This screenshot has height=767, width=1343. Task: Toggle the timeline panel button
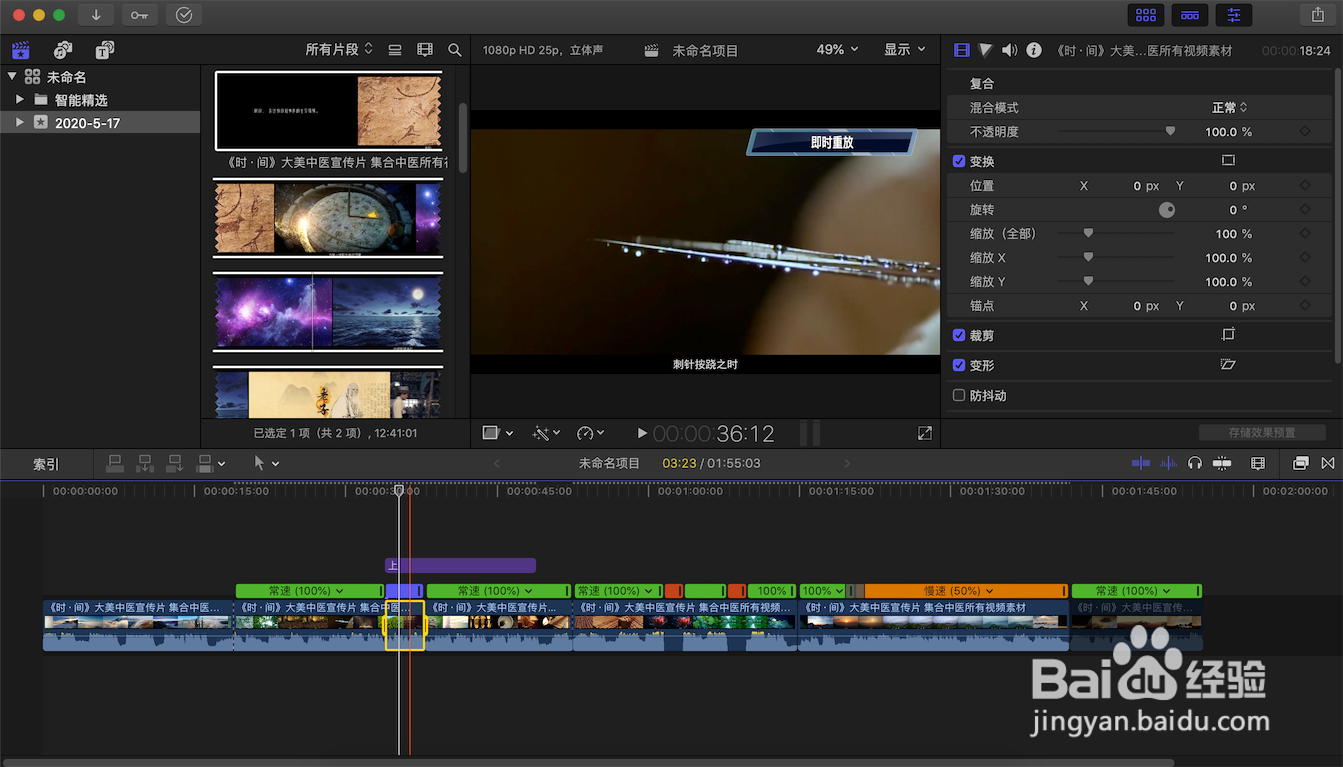pos(1190,15)
